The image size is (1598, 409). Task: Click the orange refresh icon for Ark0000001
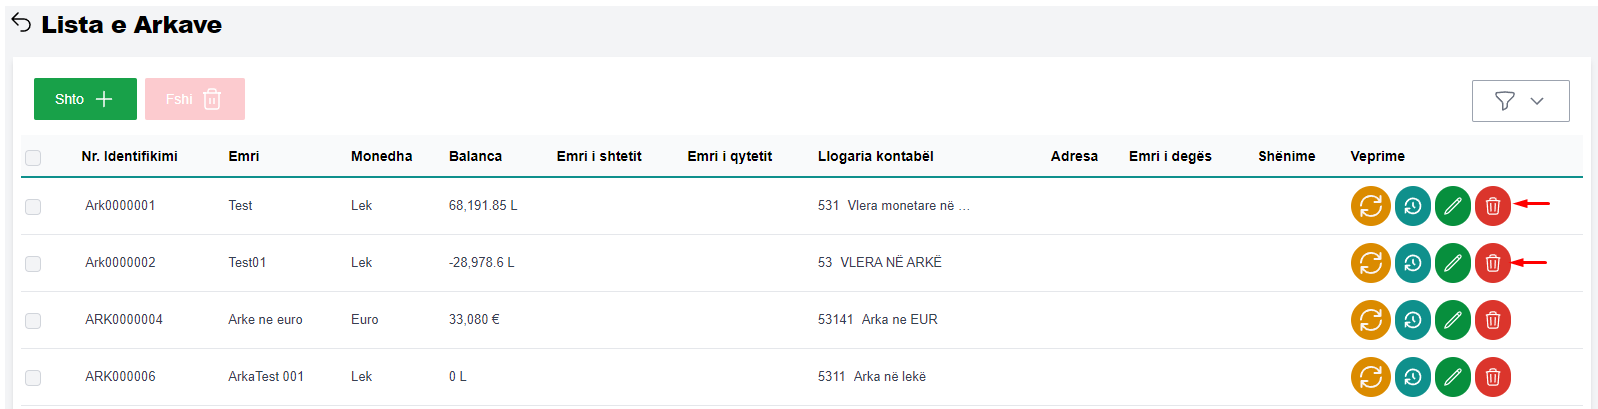pos(1370,206)
